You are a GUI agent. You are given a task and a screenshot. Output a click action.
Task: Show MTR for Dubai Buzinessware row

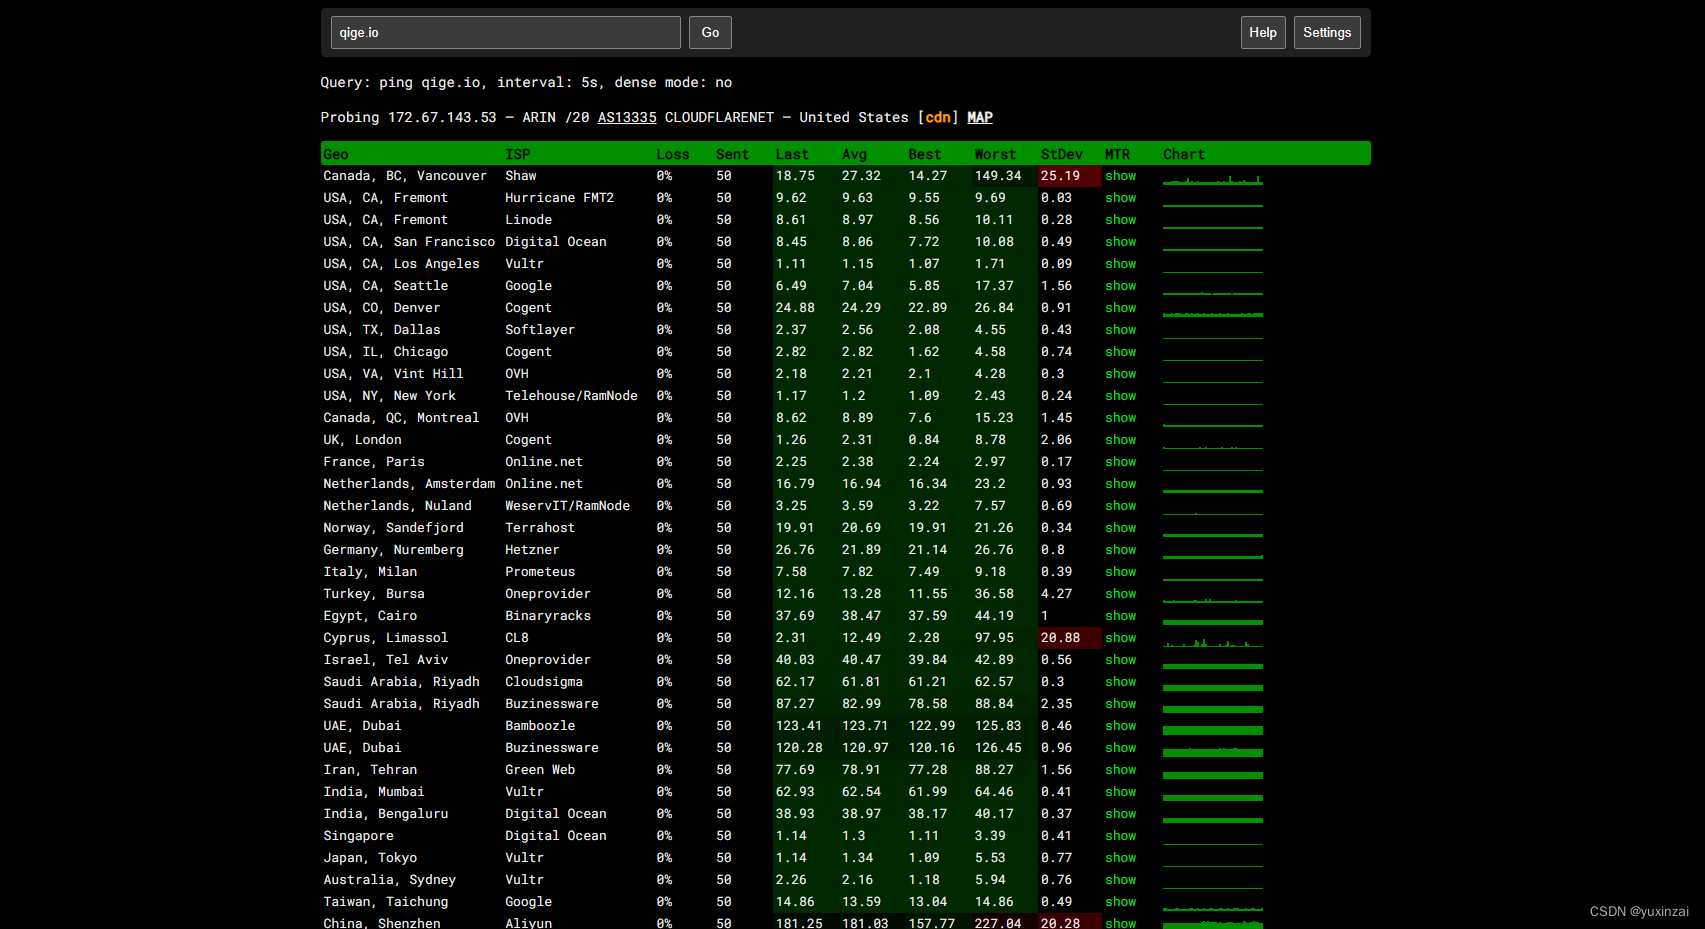pyautogui.click(x=1121, y=748)
